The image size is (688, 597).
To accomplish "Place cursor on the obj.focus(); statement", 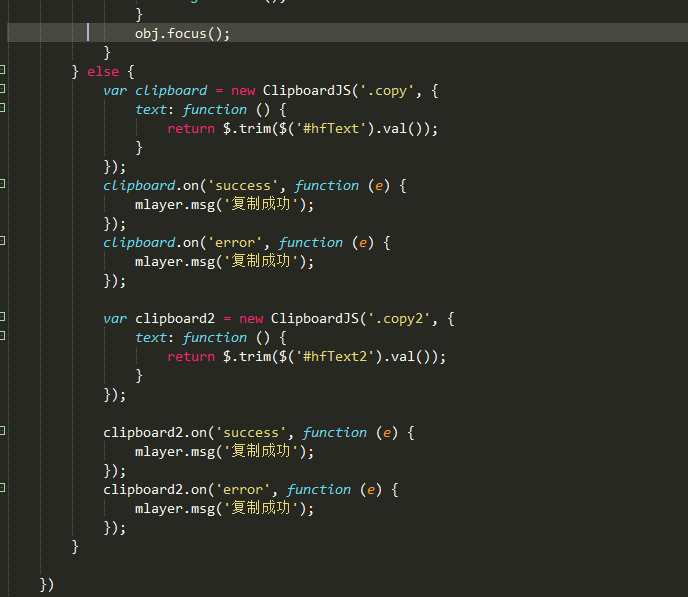I will click(182, 34).
